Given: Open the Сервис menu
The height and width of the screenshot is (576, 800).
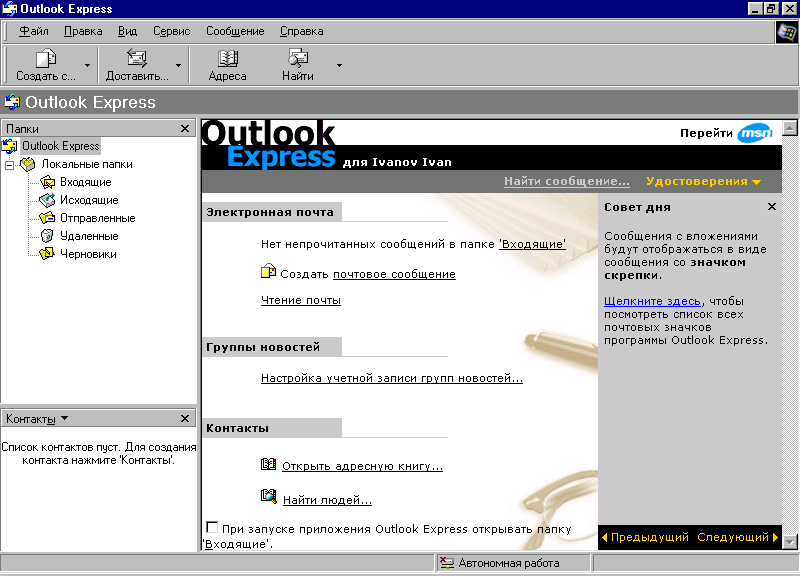Looking at the screenshot, I should pyautogui.click(x=171, y=31).
